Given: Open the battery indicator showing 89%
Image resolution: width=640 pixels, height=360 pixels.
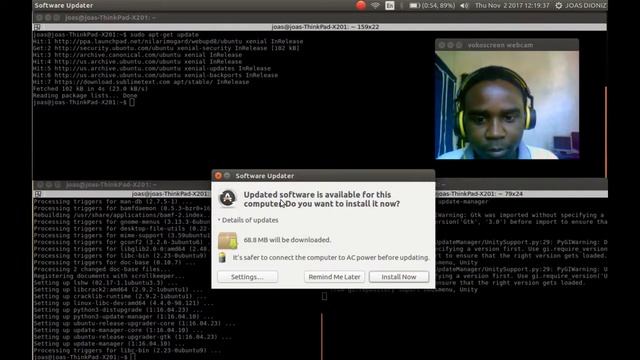Looking at the screenshot, I should point(432,5).
